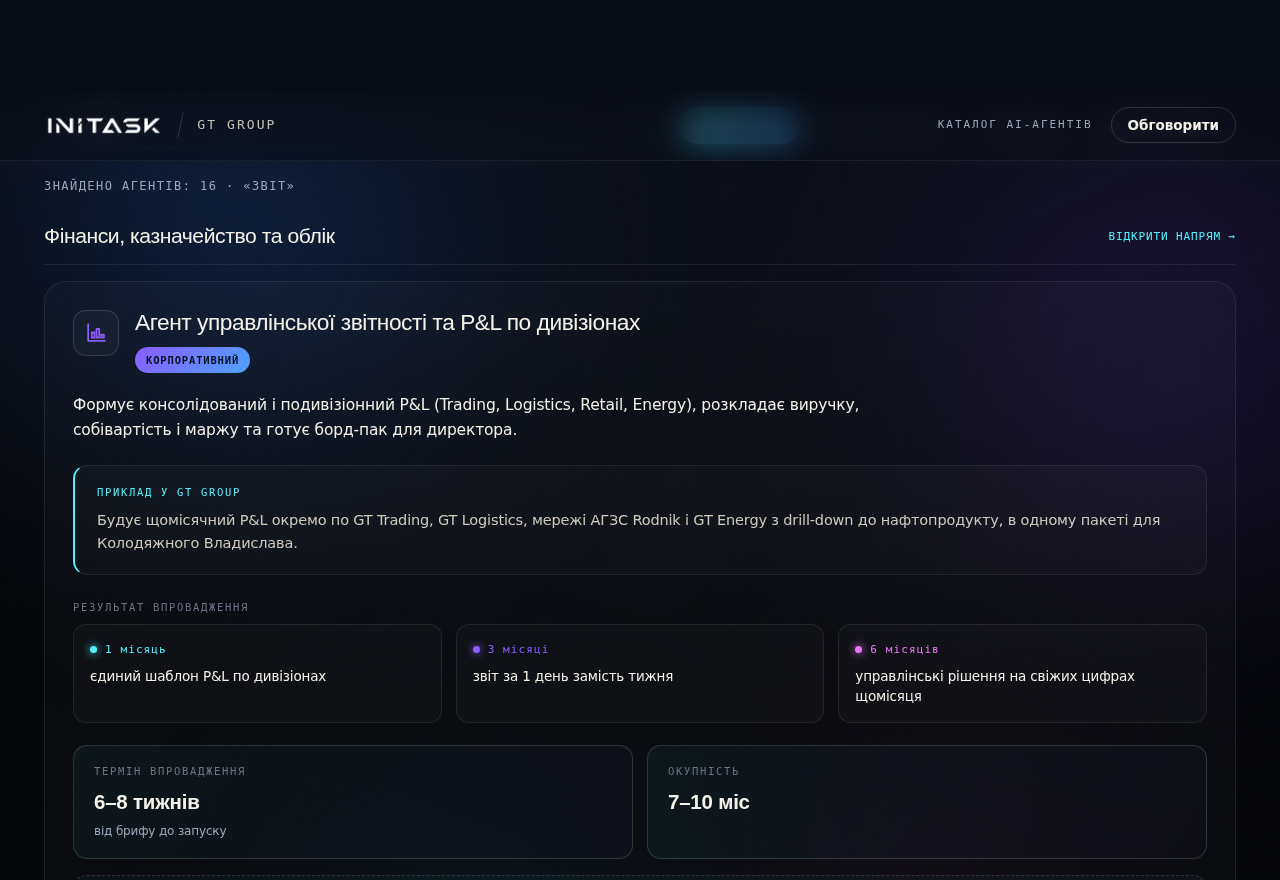Select the agent title about P&L по дивізіонах
Viewport: 1280px width, 880px height.
pos(387,323)
